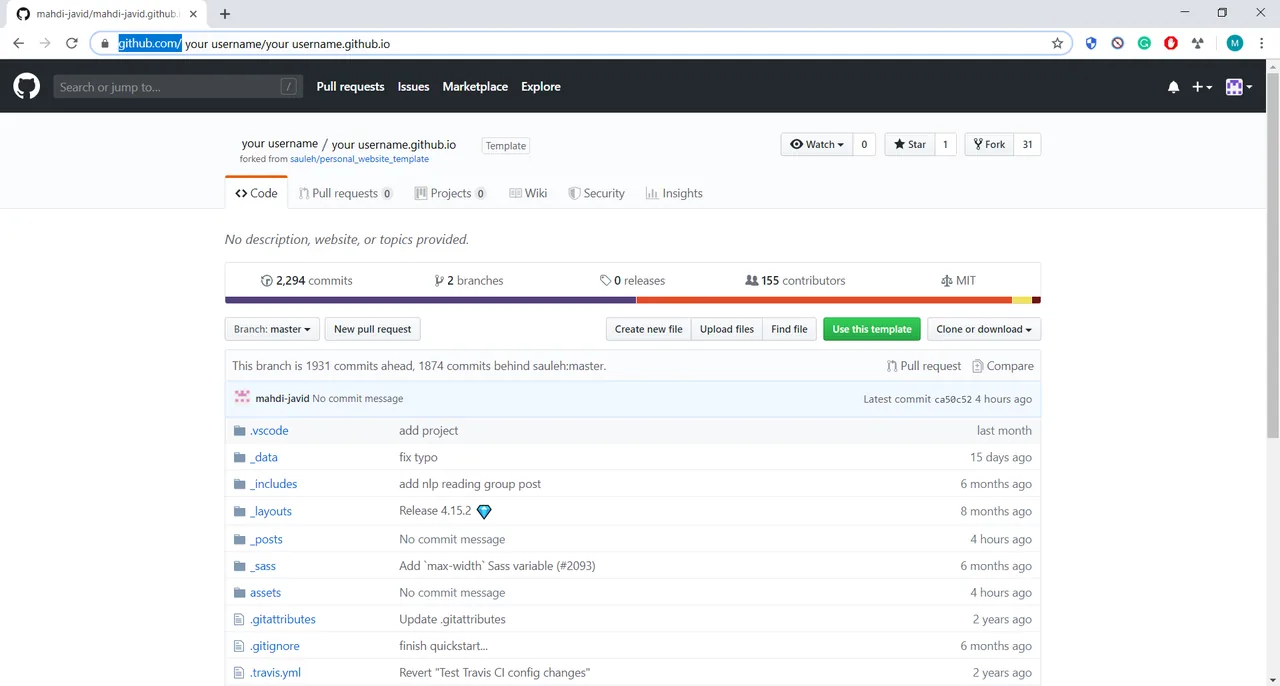Viewport: 1280px width, 686px height.
Task: Click the Compare link
Action: (x=1003, y=366)
